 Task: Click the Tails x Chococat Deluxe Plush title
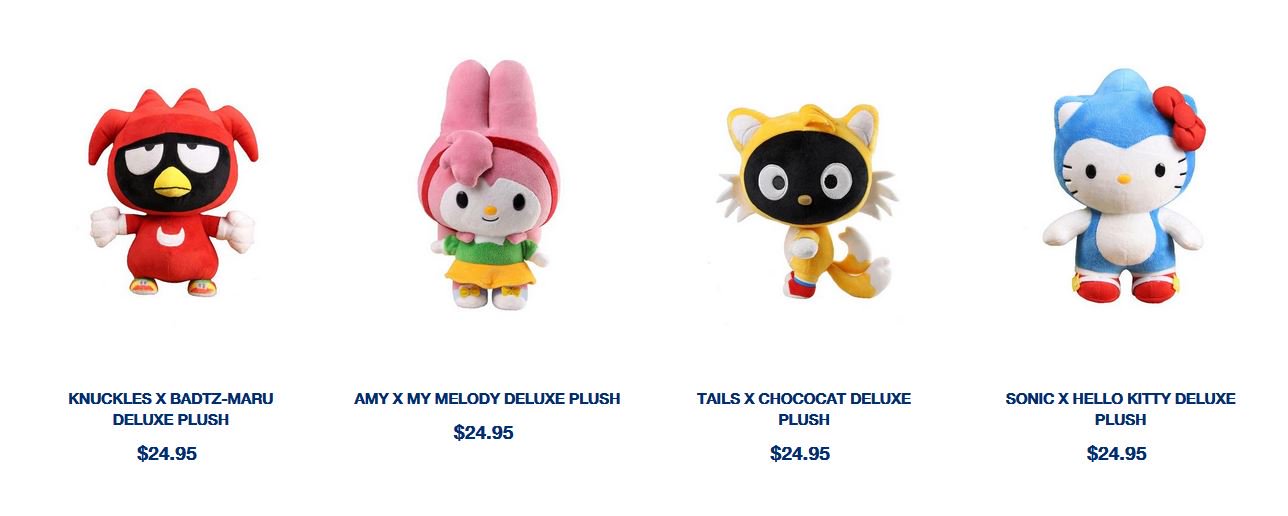pos(804,409)
